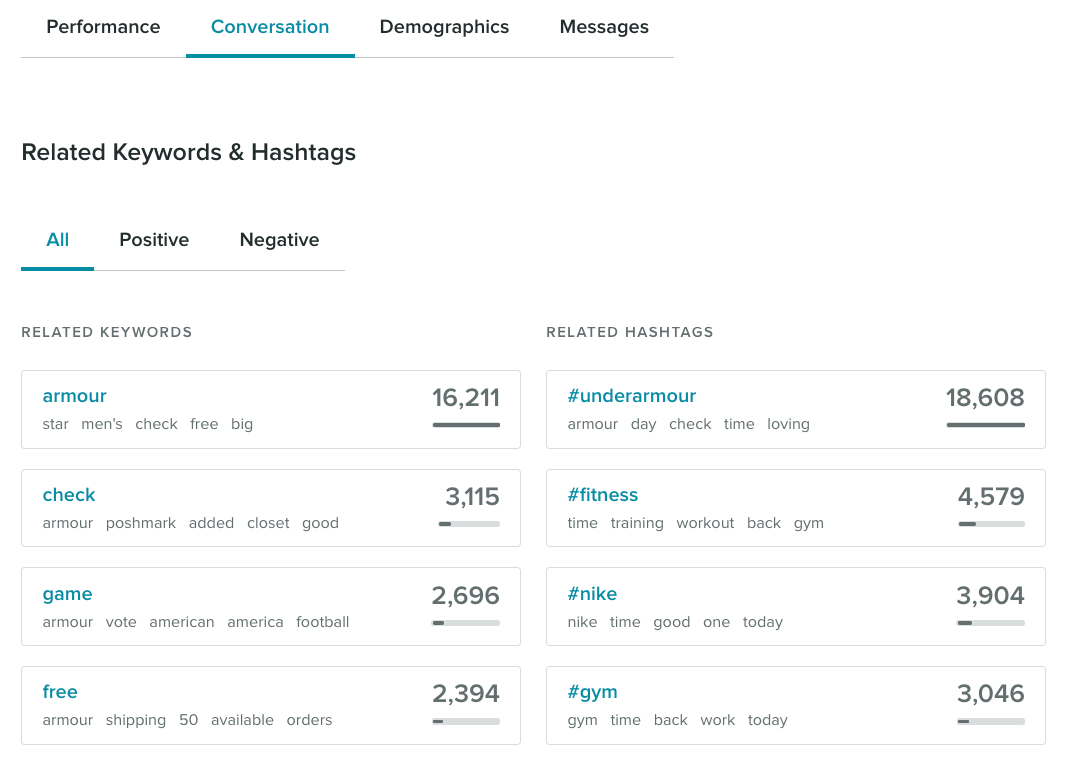Click the #underarmour volume bar
1068x758 pixels.
click(x=986, y=425)
